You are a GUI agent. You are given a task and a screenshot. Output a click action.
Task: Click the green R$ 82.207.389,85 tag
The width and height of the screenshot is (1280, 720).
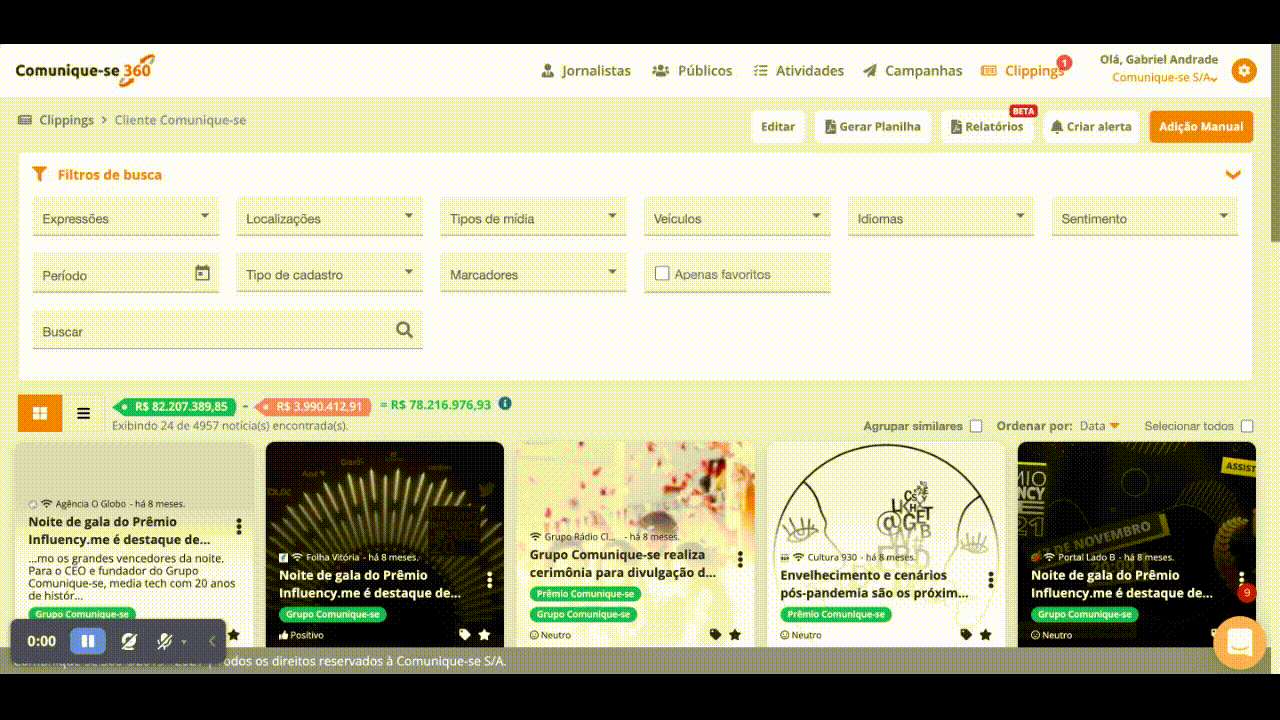point(175,406)
